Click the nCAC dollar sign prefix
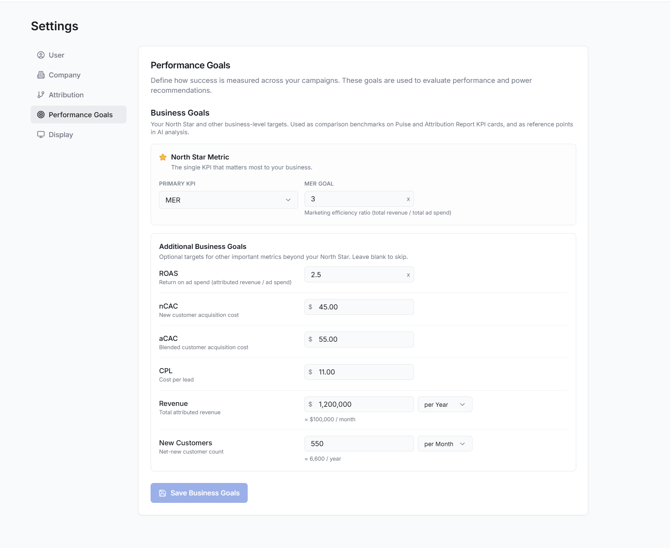 310,307
